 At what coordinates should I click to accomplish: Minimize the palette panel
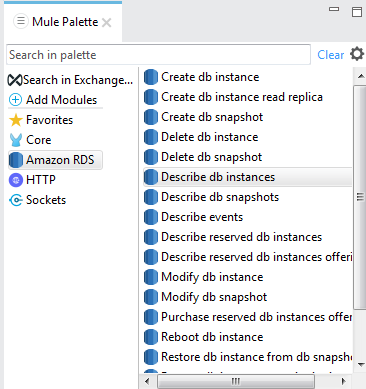pyautogui.click(x=334, y=9)
